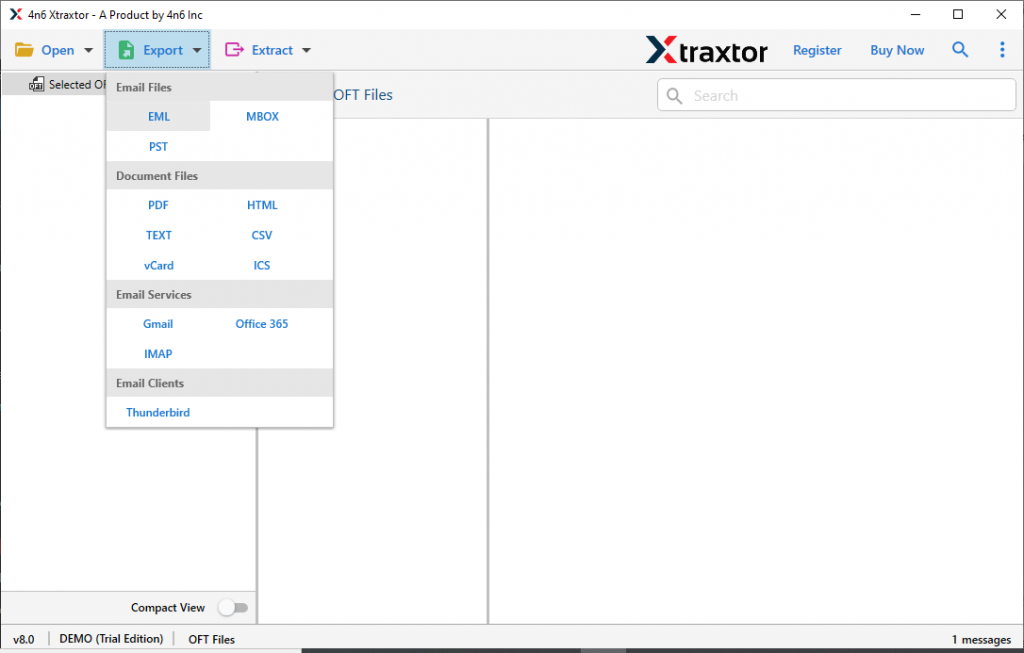Click the magnifier search icon in toolbar
1024x653 pixels.
pos(960,50)
